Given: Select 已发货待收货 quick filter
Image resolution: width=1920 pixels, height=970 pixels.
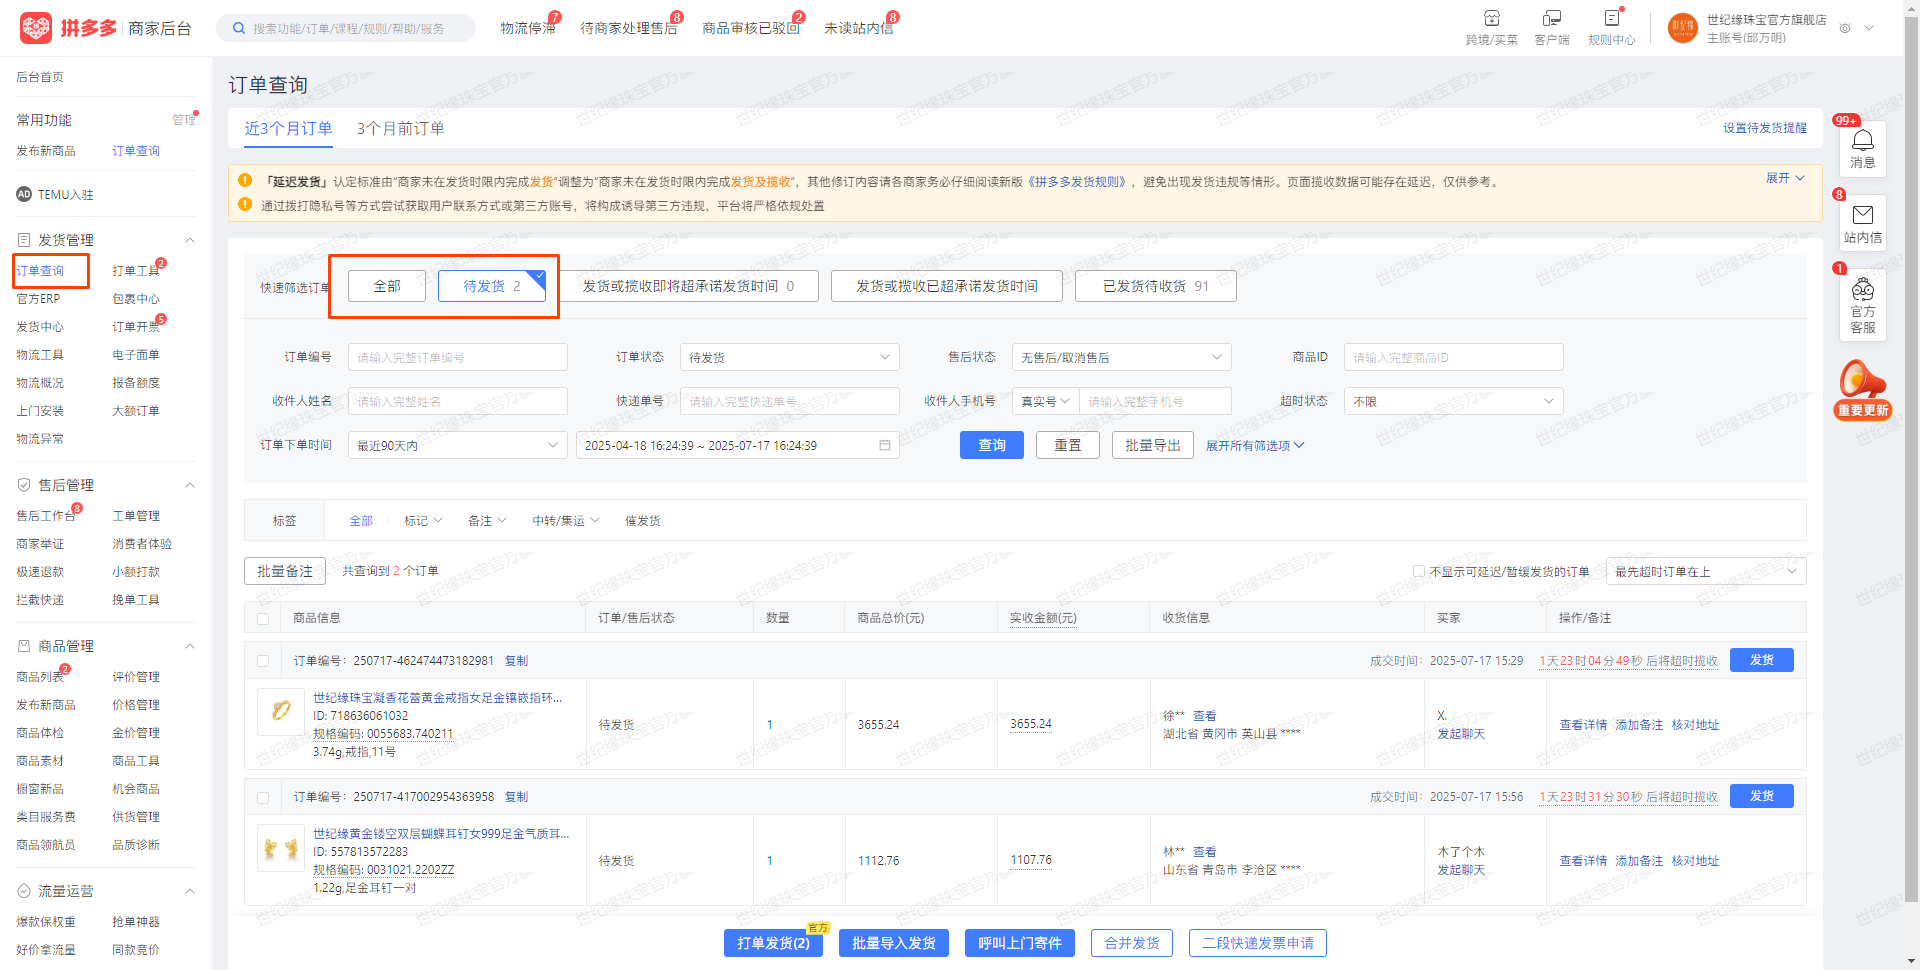Looking at the screenshot, I should point(1155,286).
